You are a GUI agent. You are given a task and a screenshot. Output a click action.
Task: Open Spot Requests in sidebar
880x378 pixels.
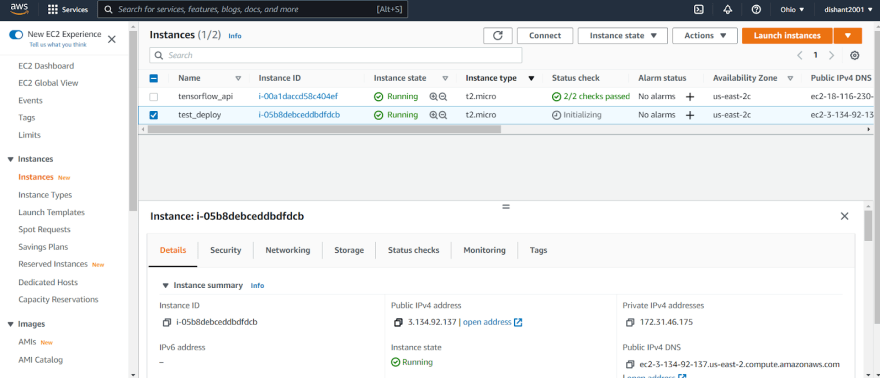44,229
